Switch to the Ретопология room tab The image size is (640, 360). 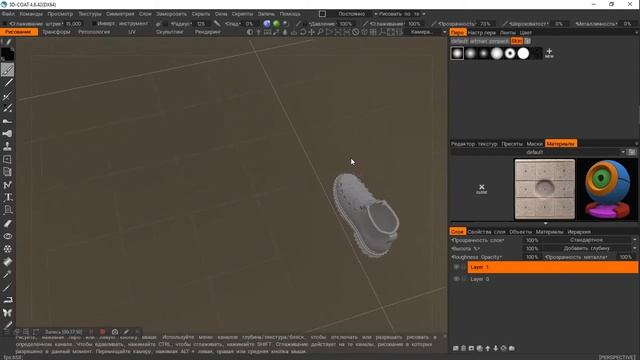click(x=94, y=32)
